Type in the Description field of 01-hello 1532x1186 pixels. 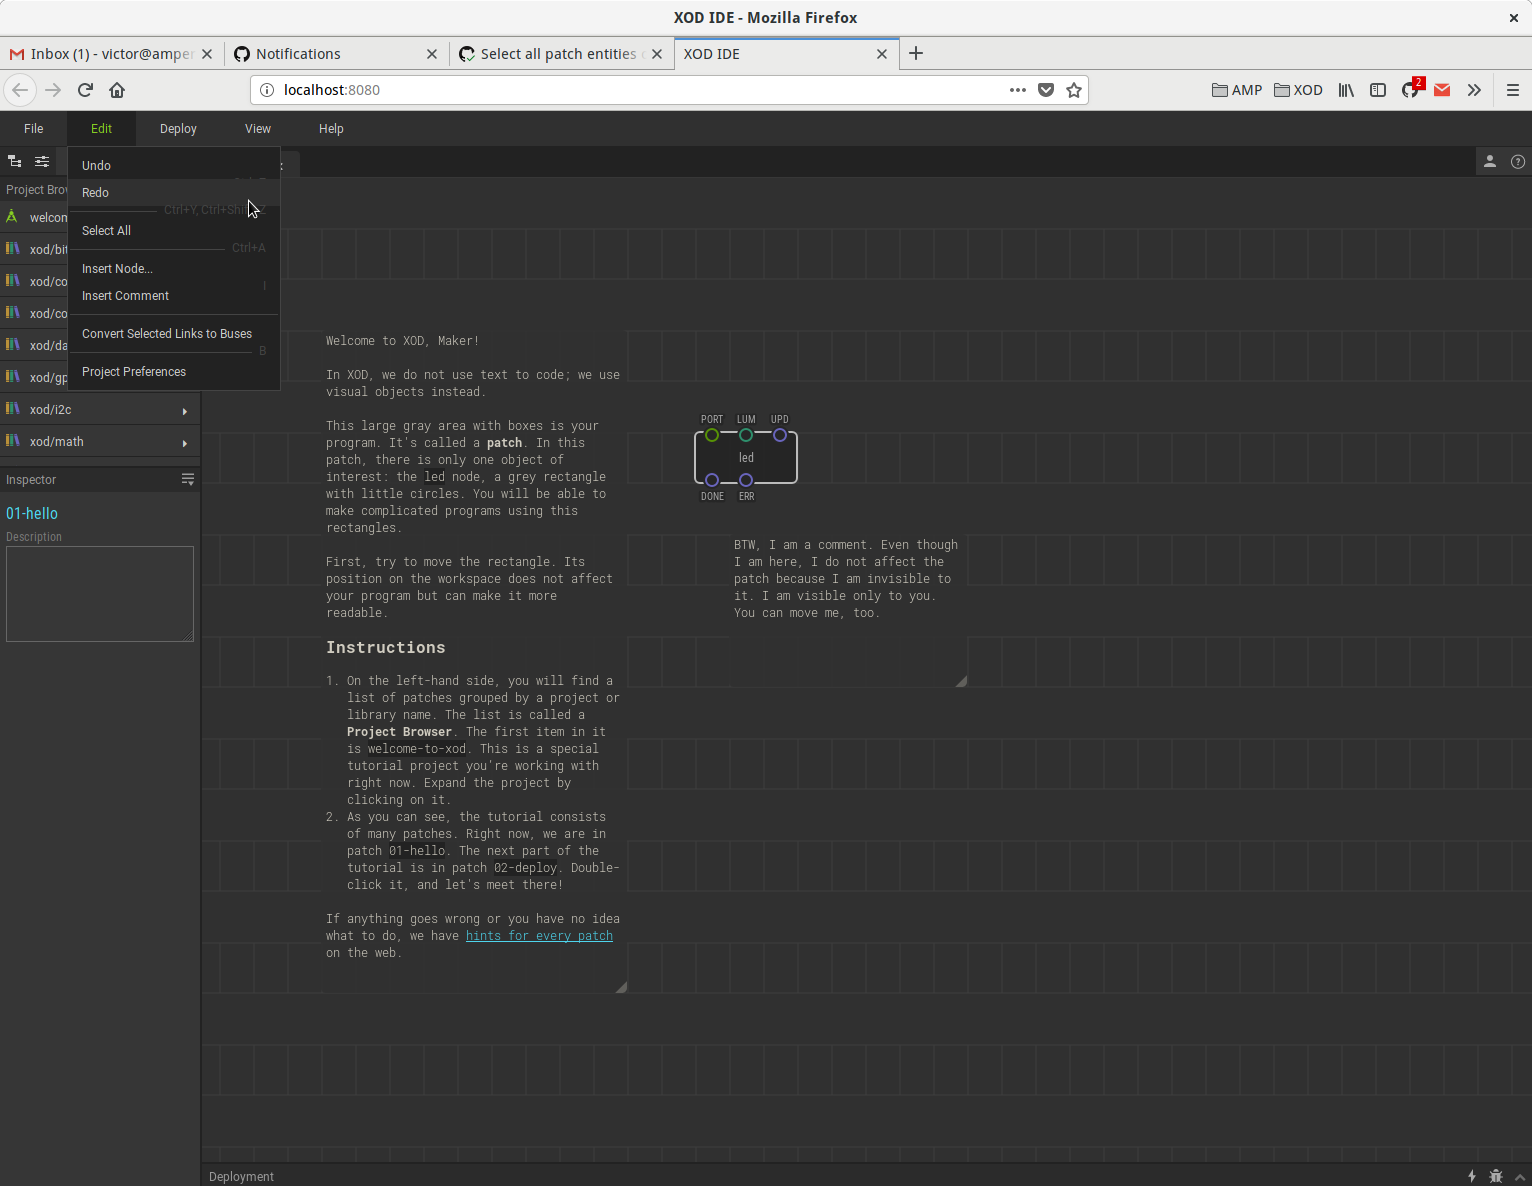point(99,593)
